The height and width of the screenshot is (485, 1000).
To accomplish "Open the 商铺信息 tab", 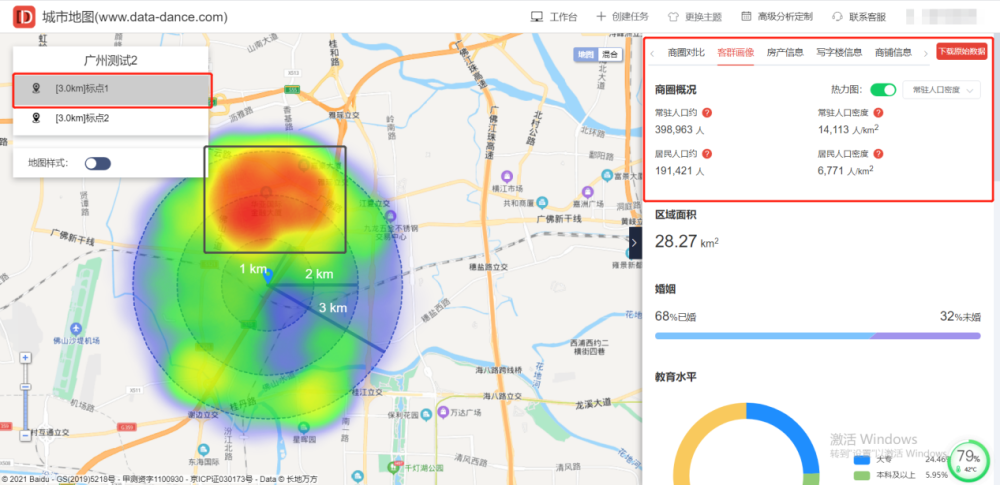I will (893, 52).
